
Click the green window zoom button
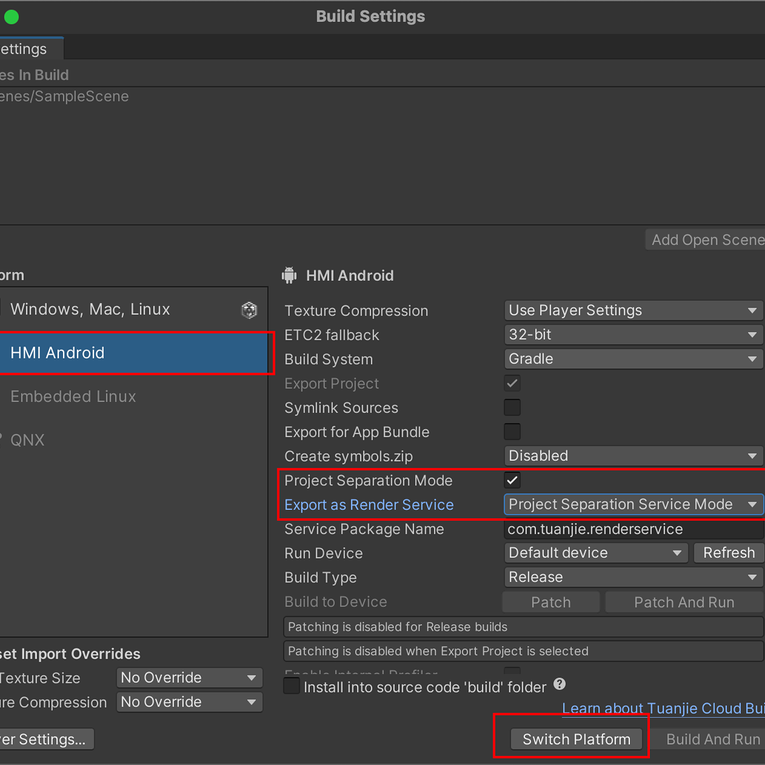11,17
